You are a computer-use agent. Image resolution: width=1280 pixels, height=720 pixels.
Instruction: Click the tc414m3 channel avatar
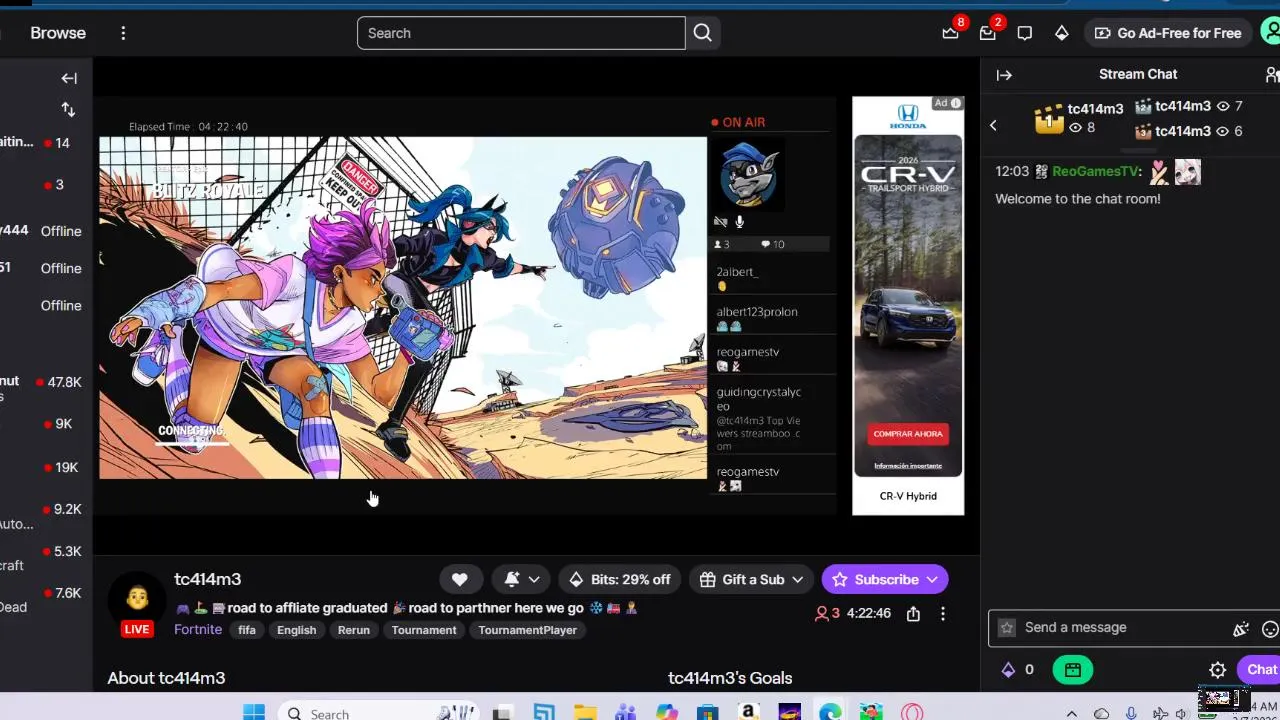pos(137,598)
